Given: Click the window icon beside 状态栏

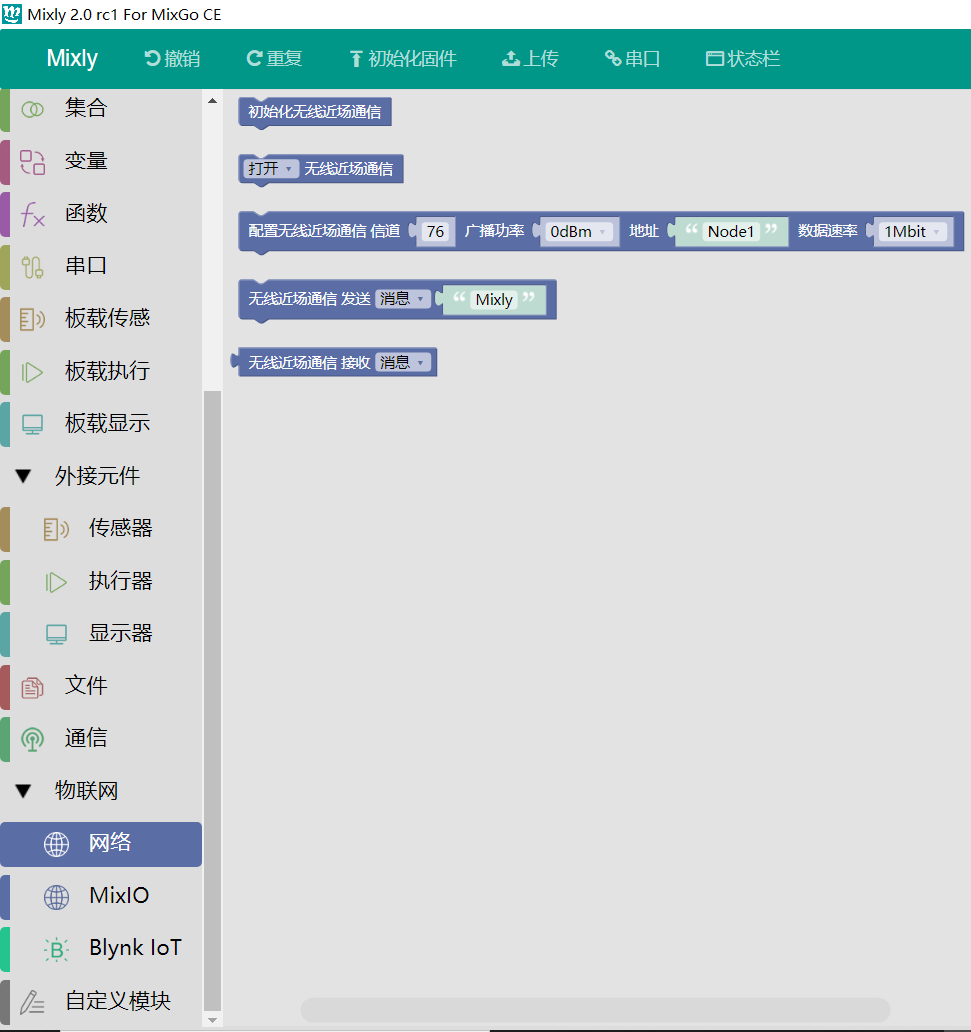Looking at the screenshot, I should [x=715, y=59].
